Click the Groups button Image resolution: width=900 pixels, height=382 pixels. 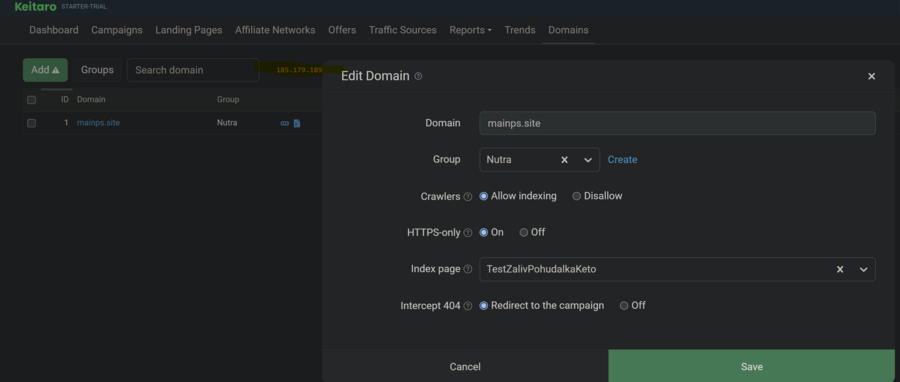97,70
